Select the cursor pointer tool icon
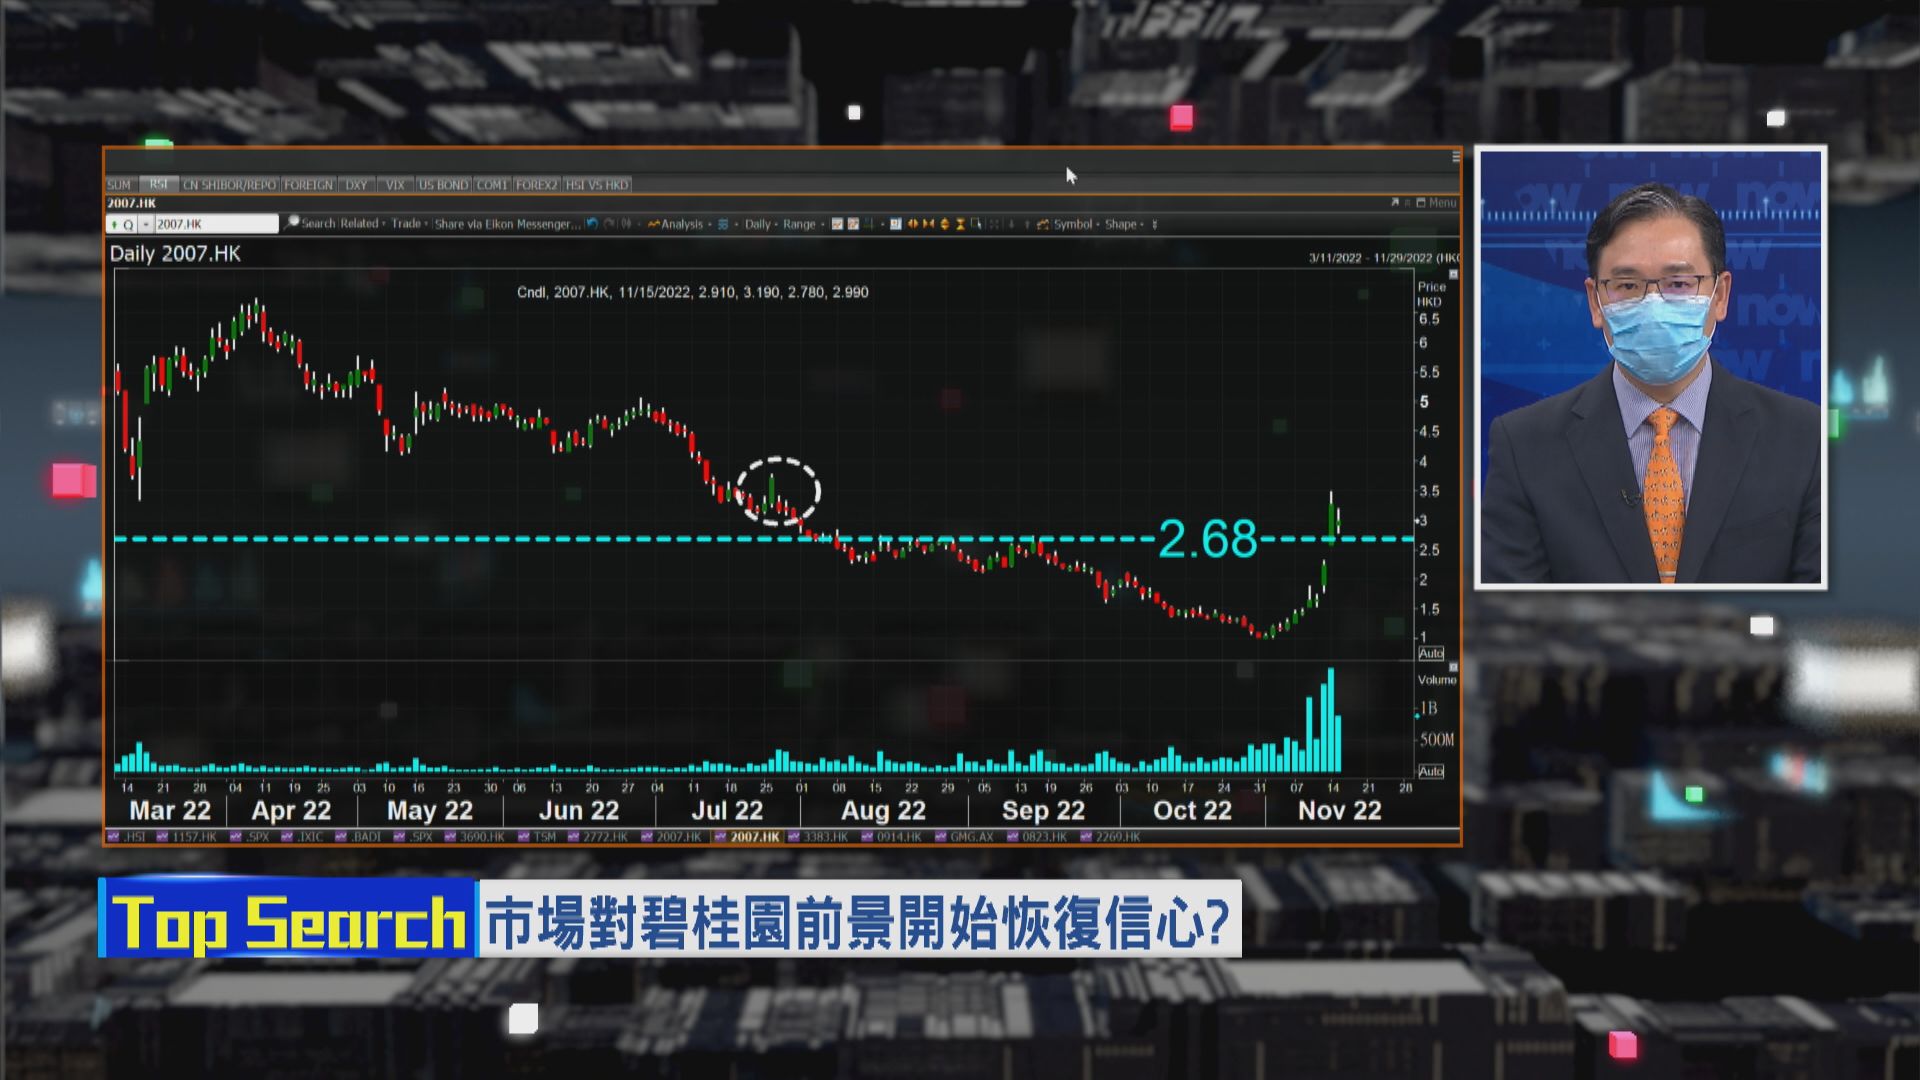The image size is (1920, 1080). pyautogui.click(x=978, y=224)
